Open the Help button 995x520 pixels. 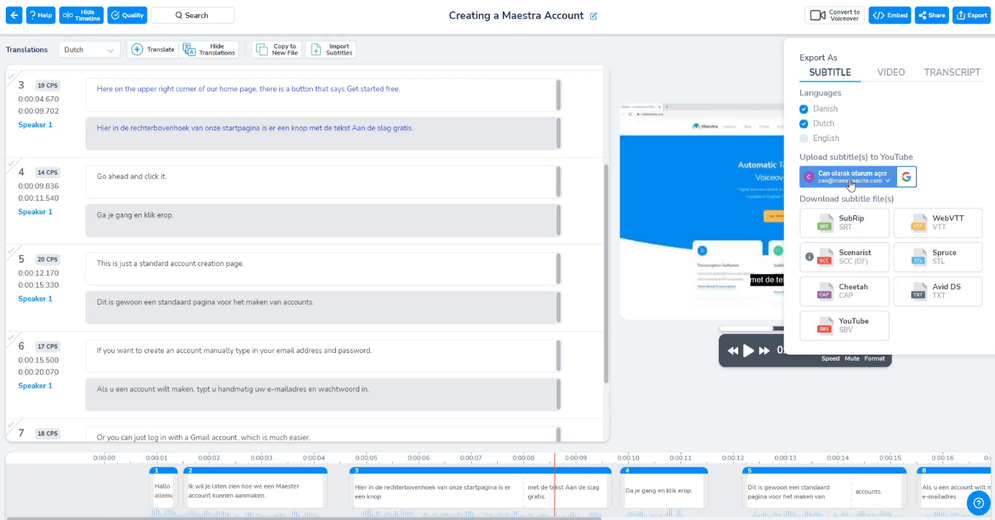41,15
